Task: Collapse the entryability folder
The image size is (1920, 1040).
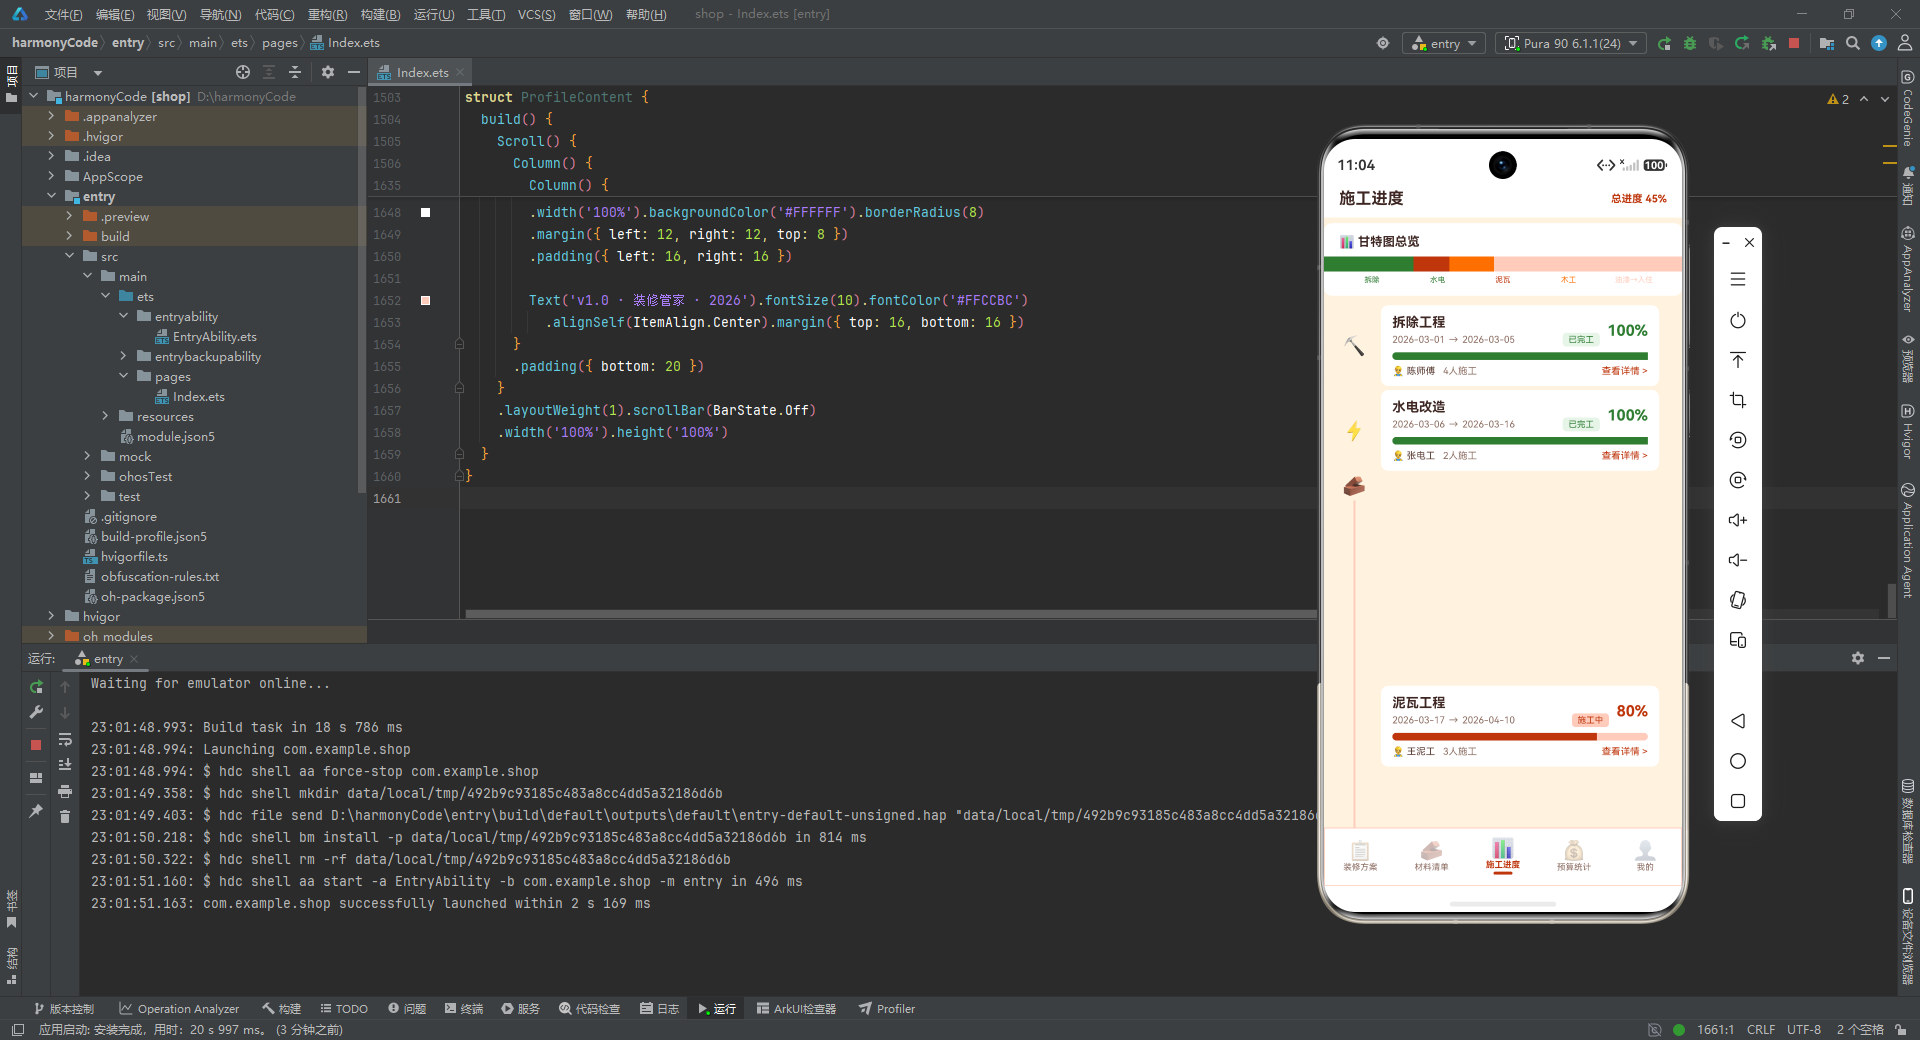Action: [123, 316]
